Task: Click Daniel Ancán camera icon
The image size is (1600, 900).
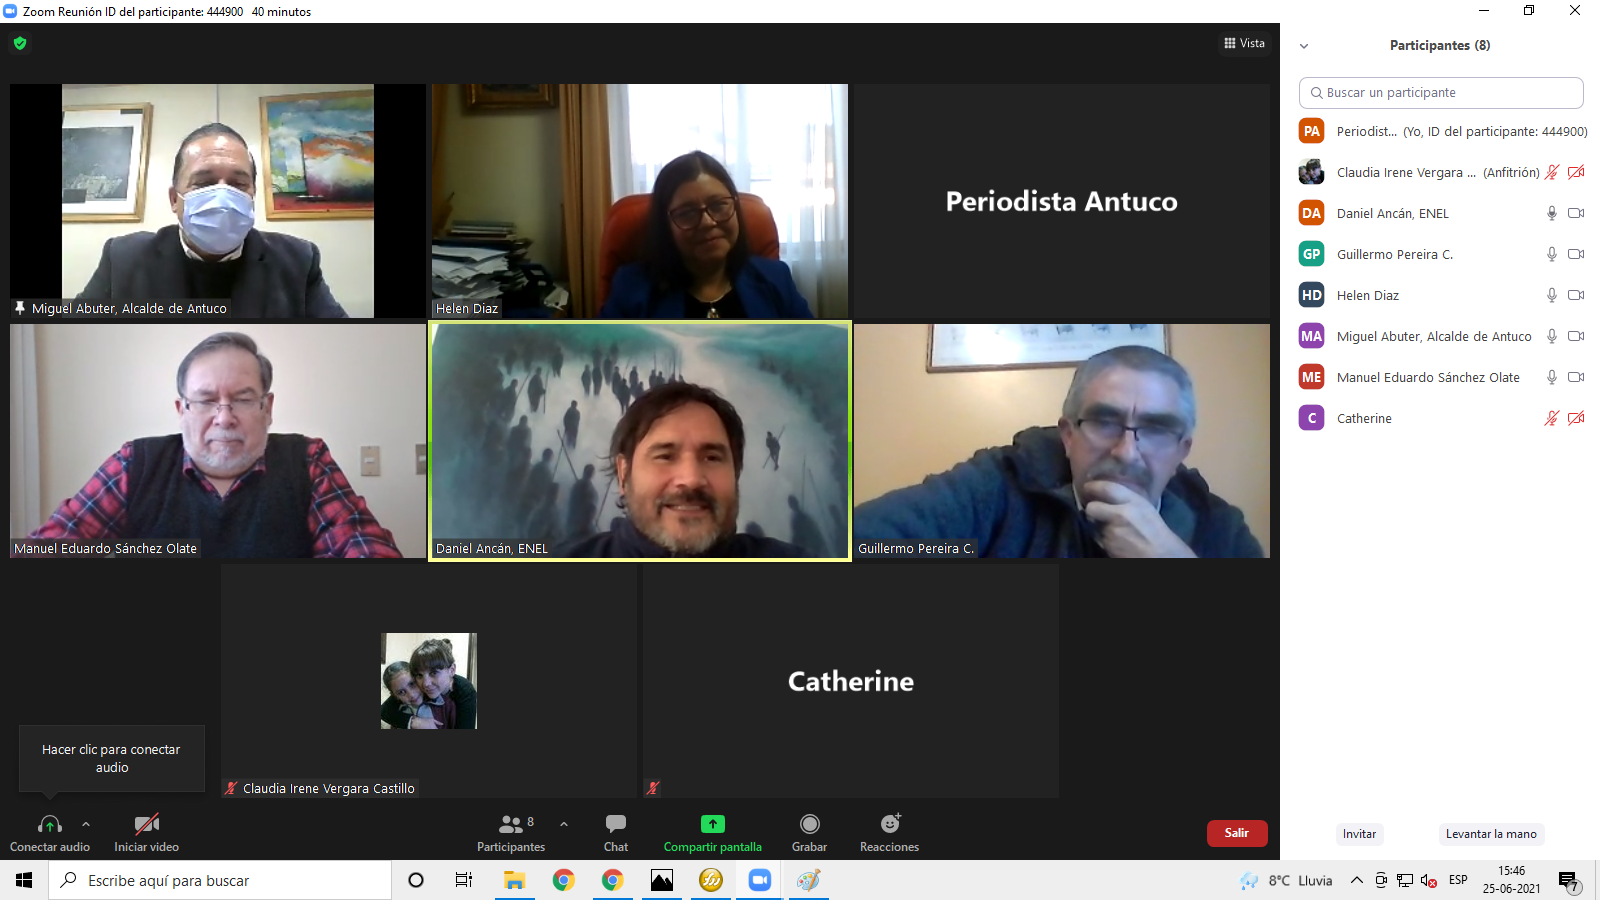Action: pos(1576,213)
